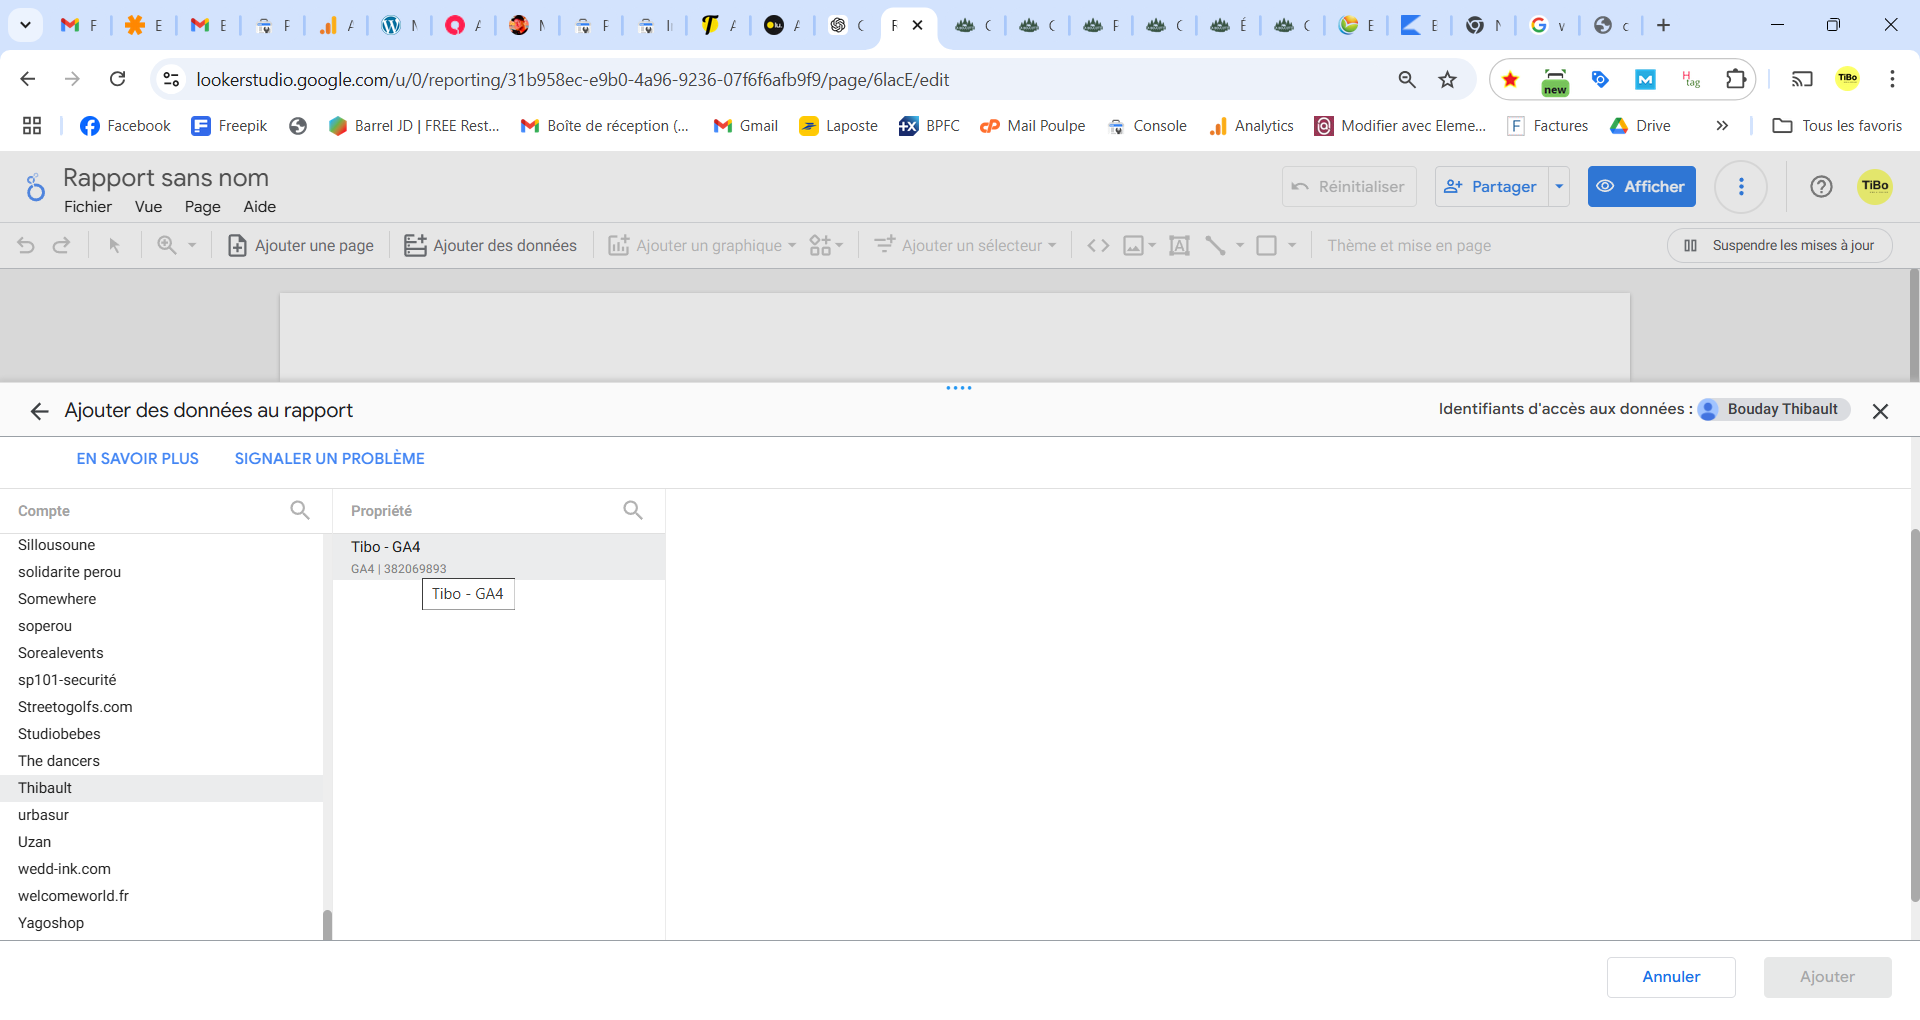This screenshot has width=1920, height=1020.
Task: Expand the Partager dropdown arrow
Action: 1559,186
